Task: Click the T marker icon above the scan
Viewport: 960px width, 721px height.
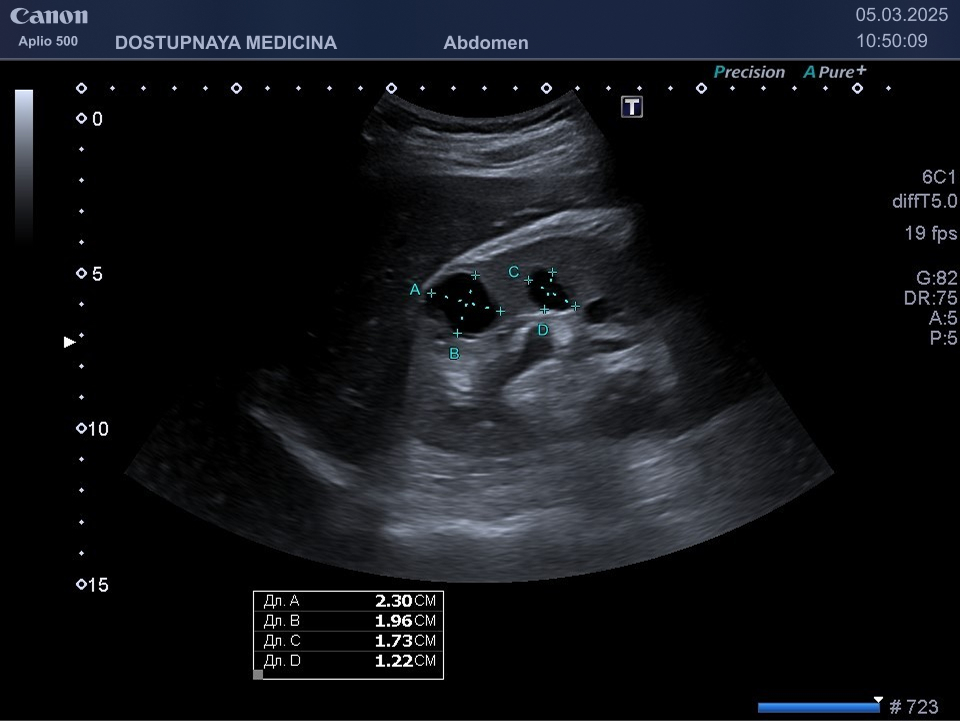Action: coord(632,107)
